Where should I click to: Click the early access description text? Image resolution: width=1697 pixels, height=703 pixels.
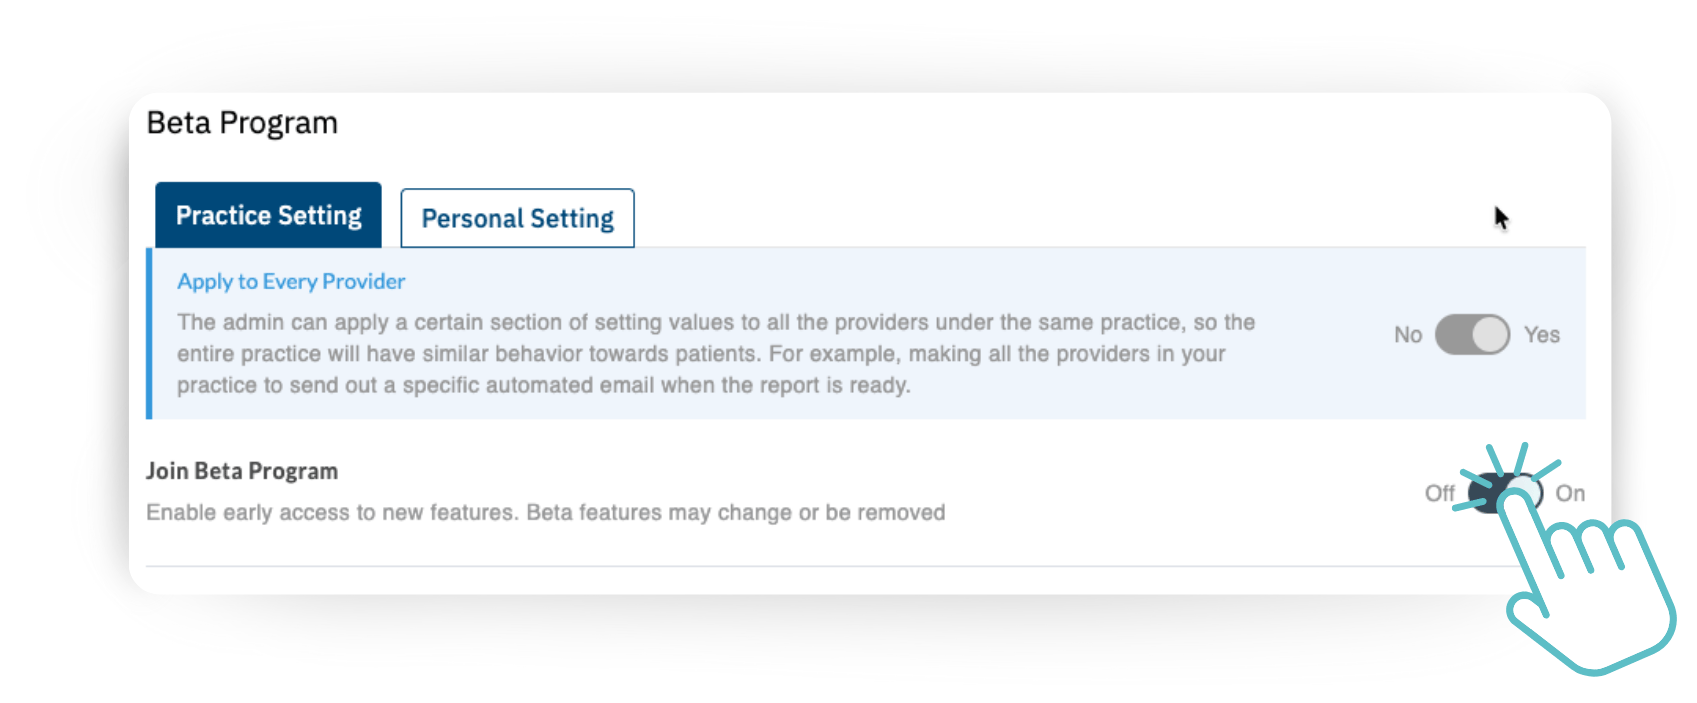pos(545,513)
